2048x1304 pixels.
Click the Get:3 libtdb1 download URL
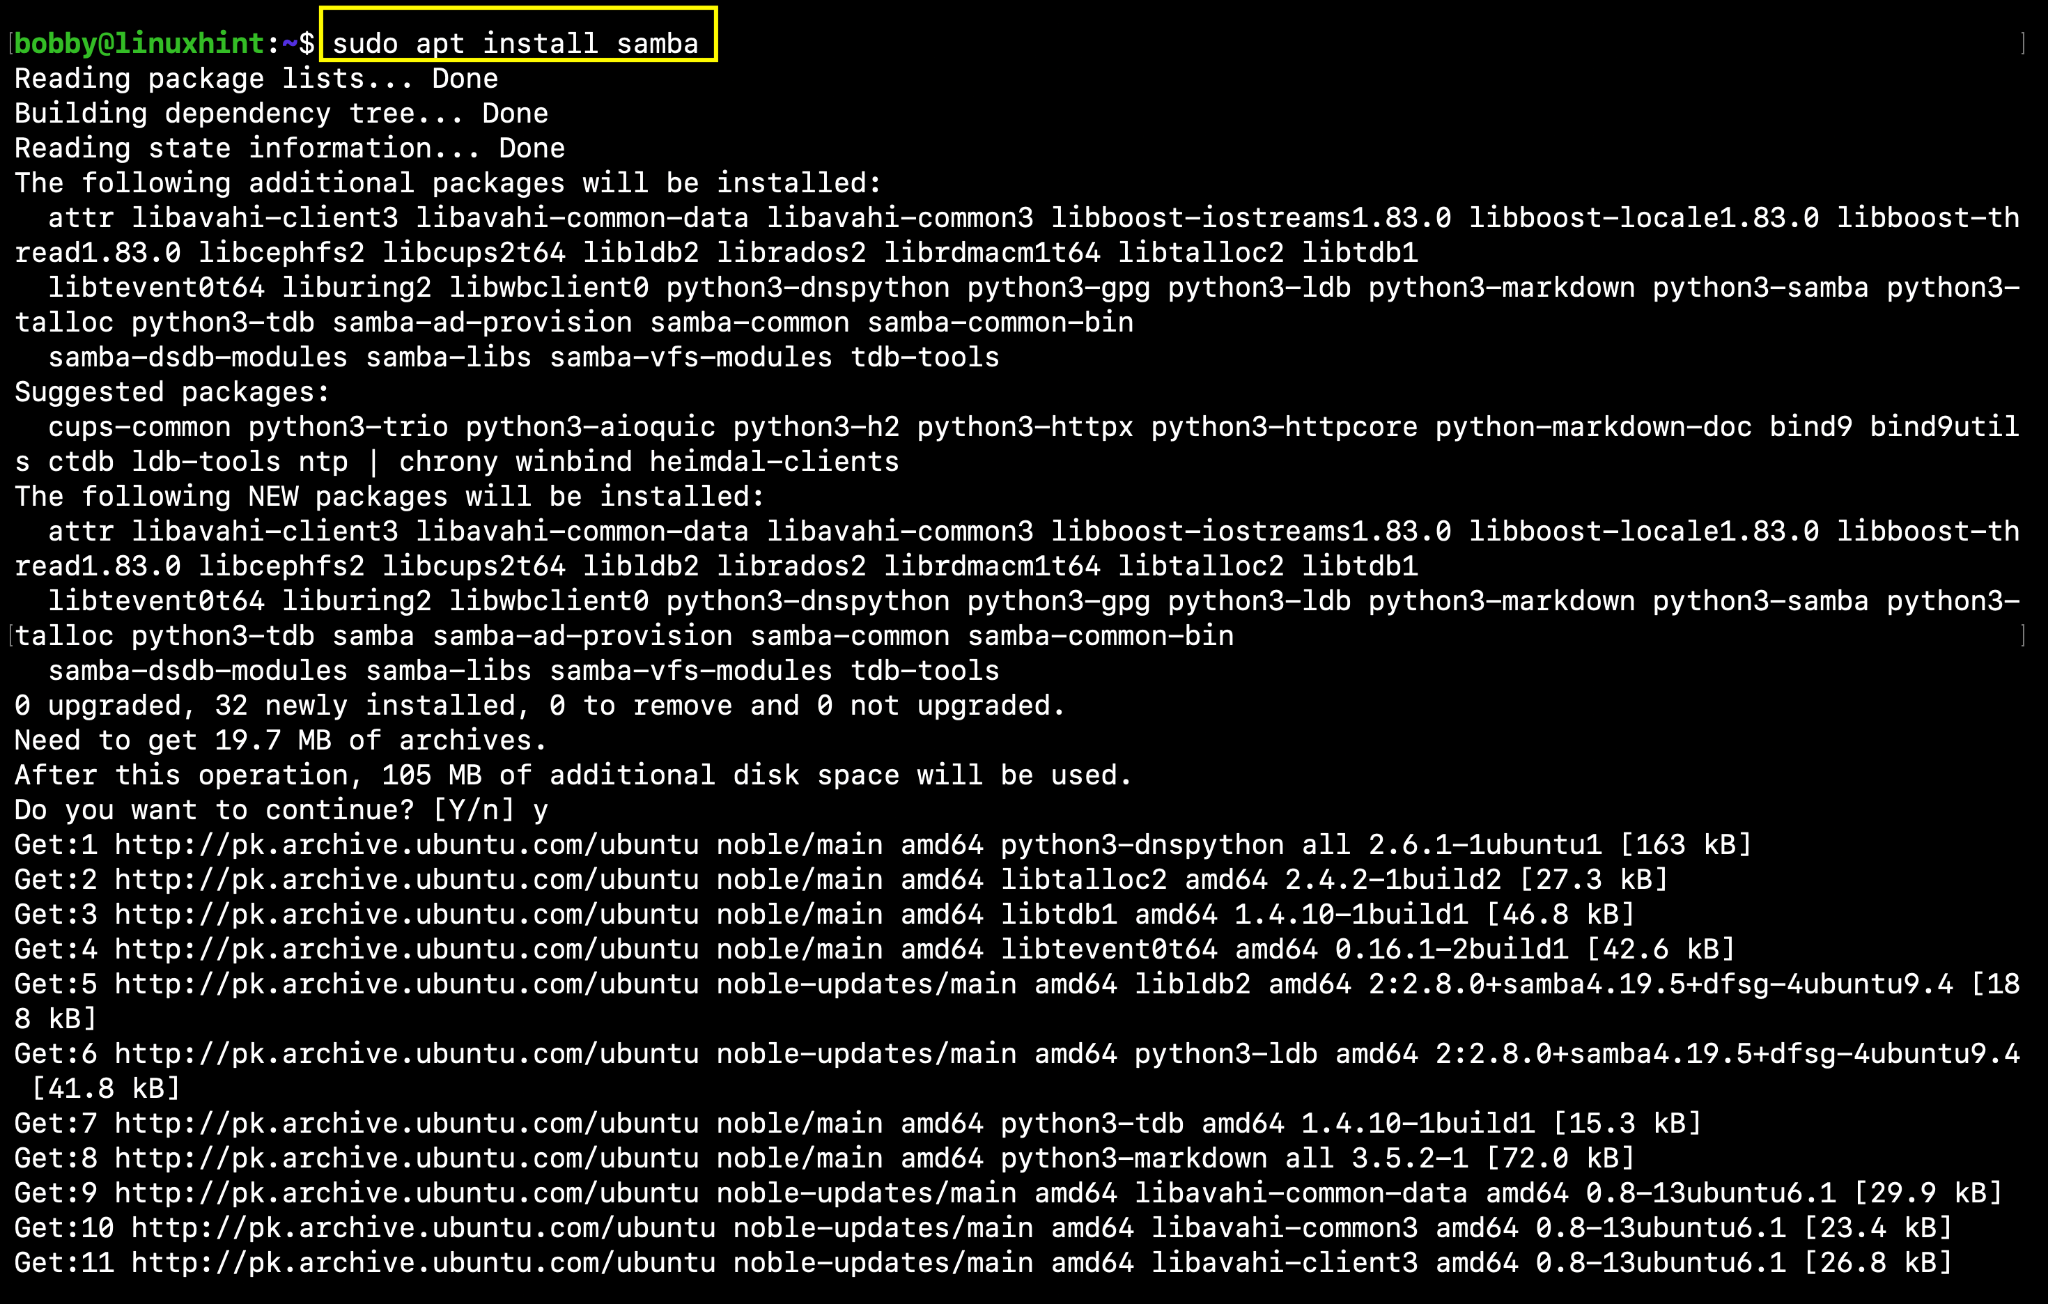(406, 915)
